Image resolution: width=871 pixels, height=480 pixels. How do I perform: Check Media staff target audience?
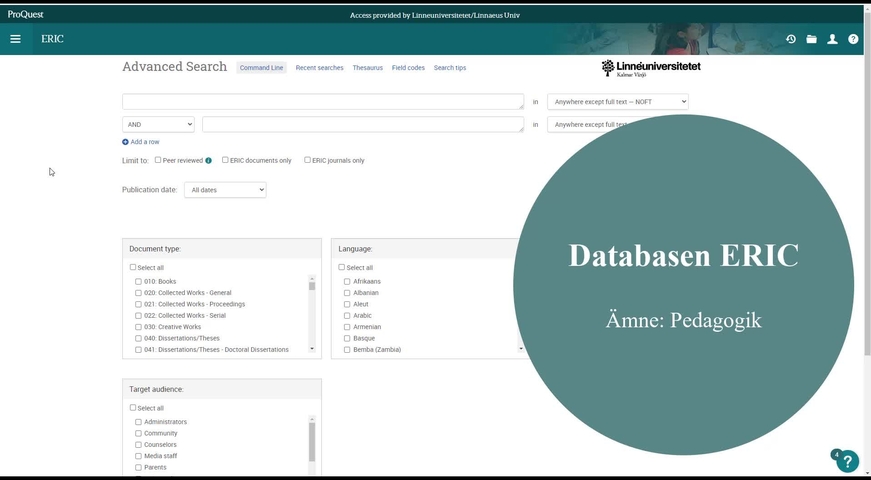coord(138,456)
